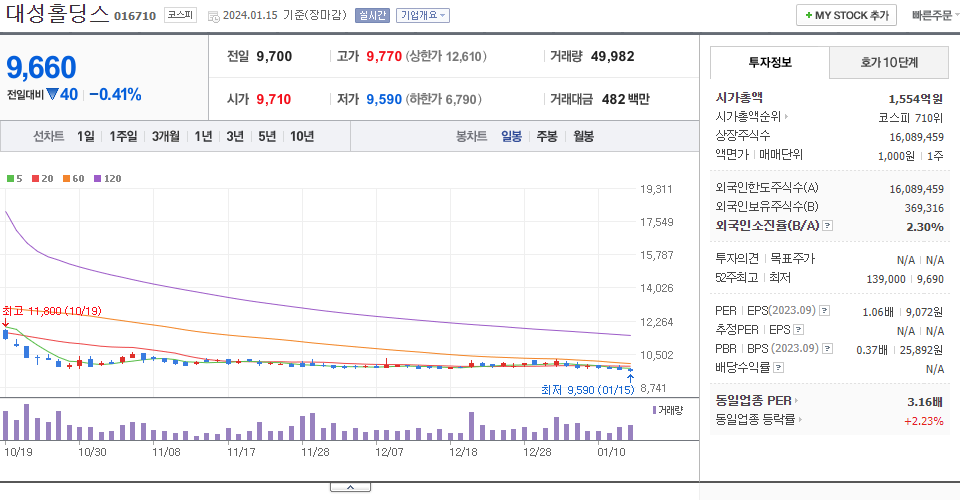
Task: Click 상장주식수 value 16,089,459
Action: click(917, 137)
